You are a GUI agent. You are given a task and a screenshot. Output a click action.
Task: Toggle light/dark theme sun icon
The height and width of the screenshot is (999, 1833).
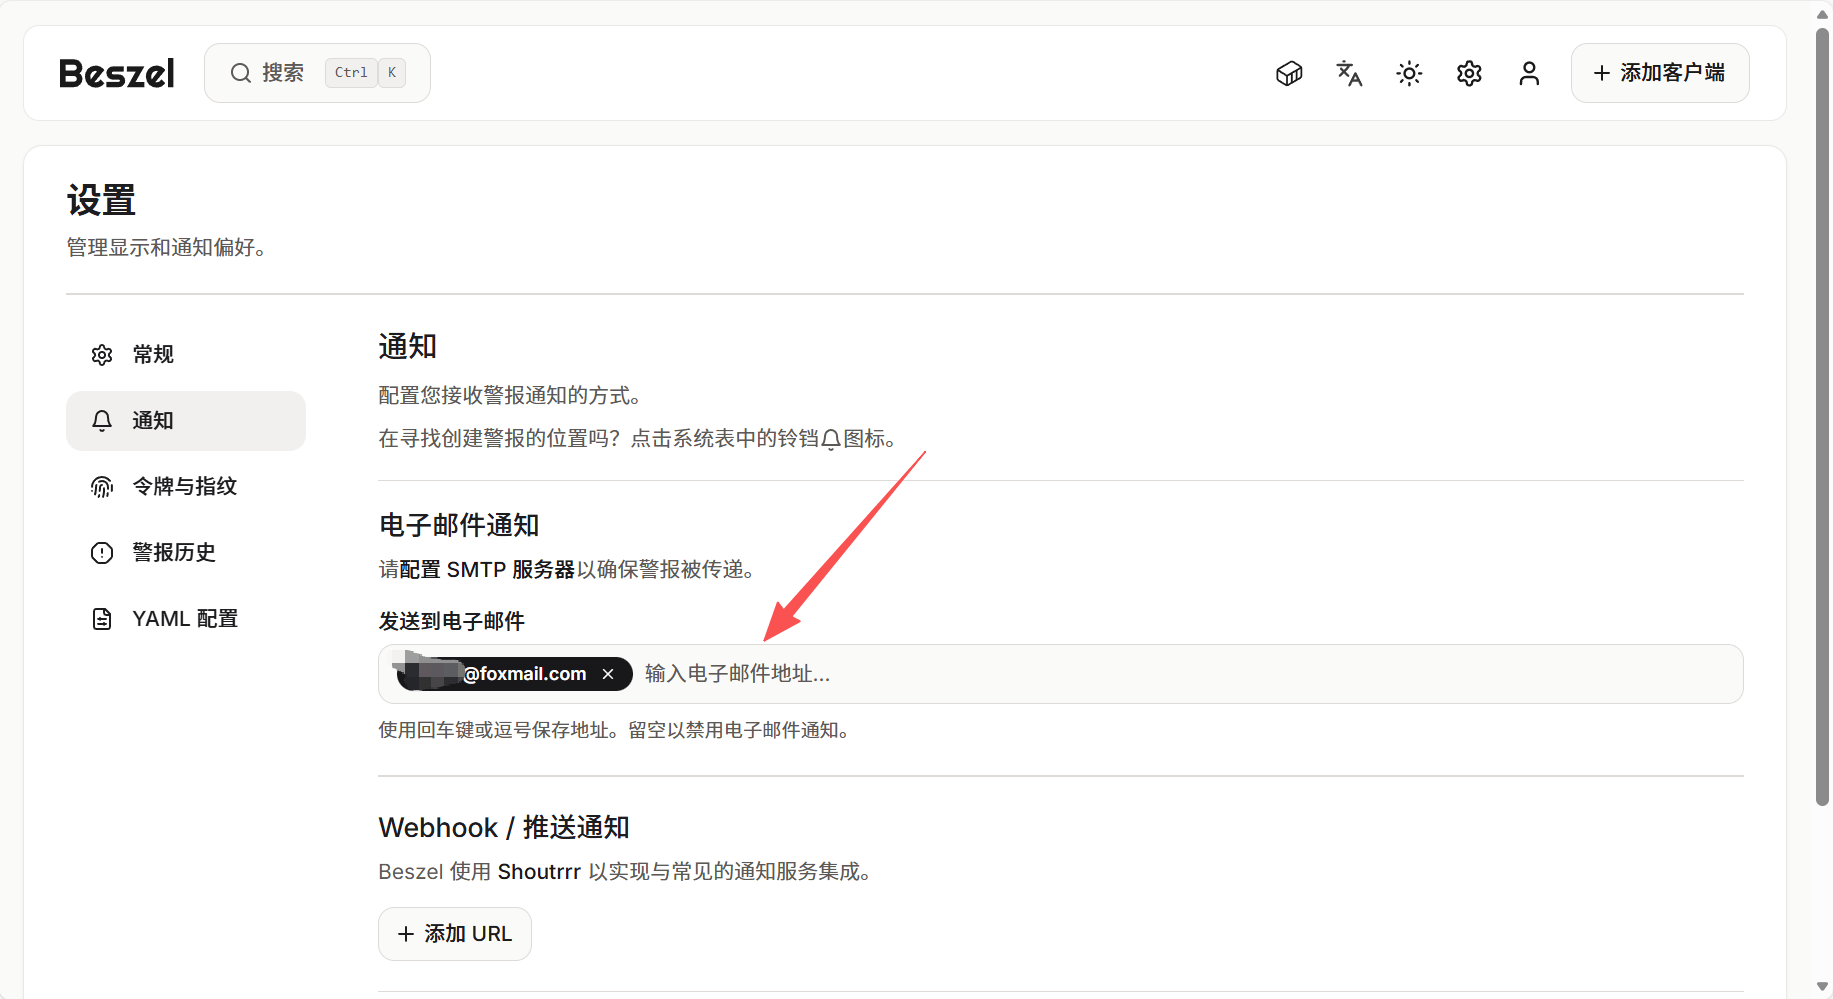[x=1409, y=73]
